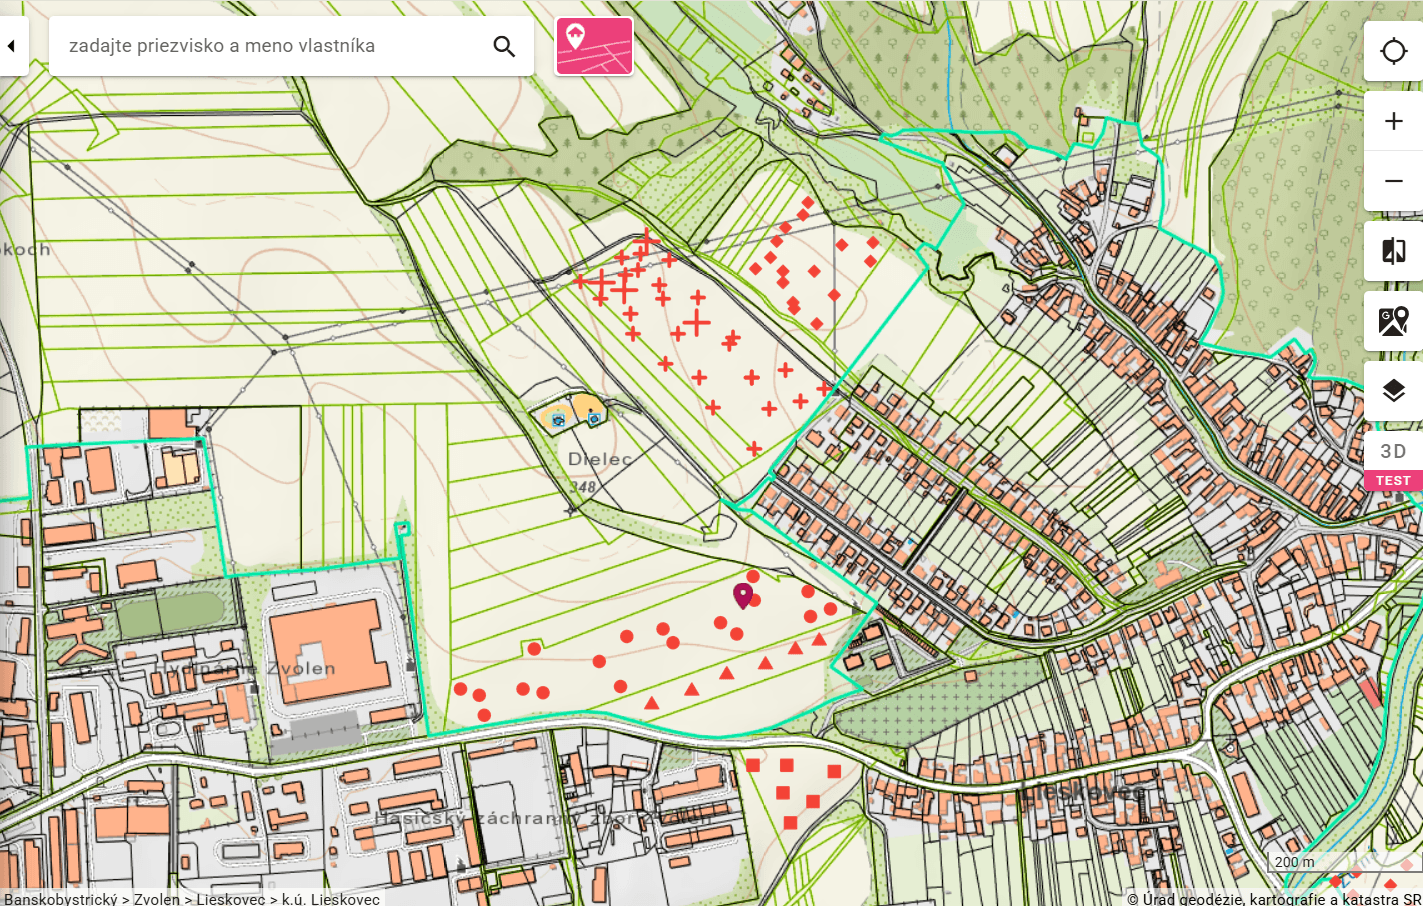Click the Úrad geodézie attribution link
The image size is (1423, 906).
click(1273, 899)
